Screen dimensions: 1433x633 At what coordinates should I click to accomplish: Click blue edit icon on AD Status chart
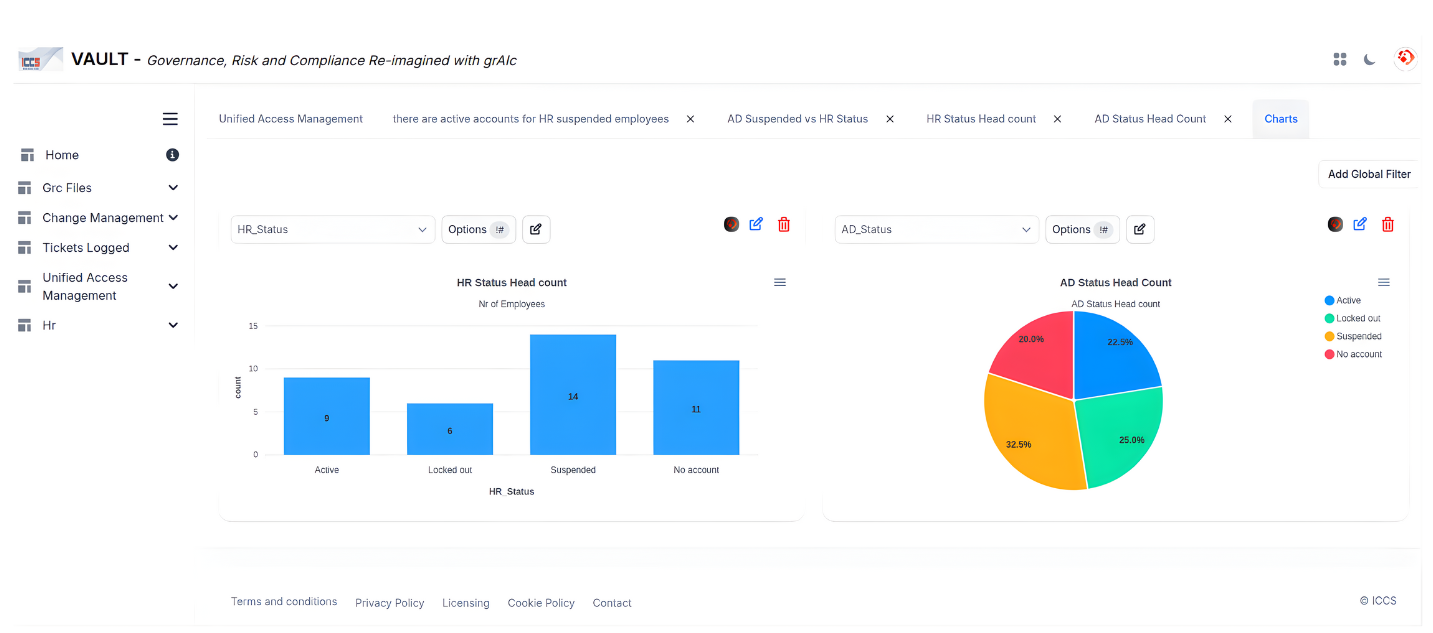(1360, 224)
